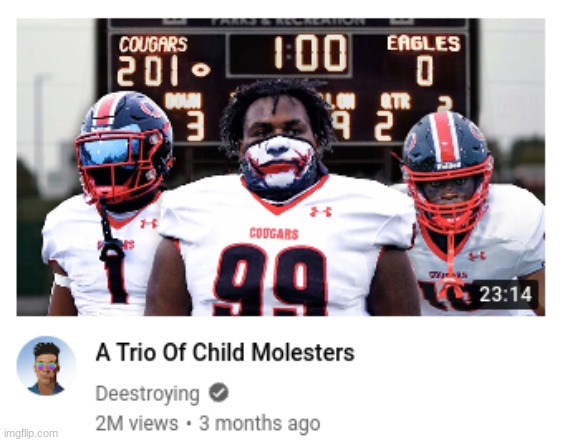Click the left player's blue visor helmet
565x442 pixels.
coord(124,144)
